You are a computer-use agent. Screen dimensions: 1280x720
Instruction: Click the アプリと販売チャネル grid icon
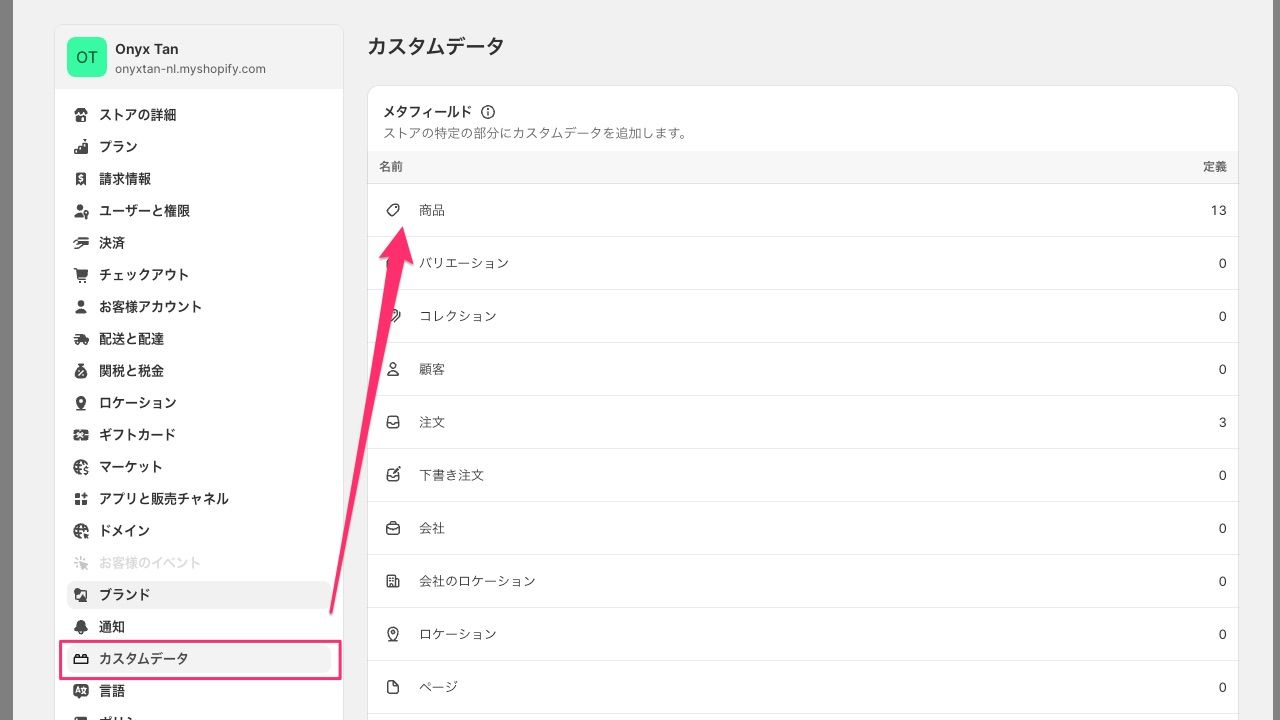(82, 499)
